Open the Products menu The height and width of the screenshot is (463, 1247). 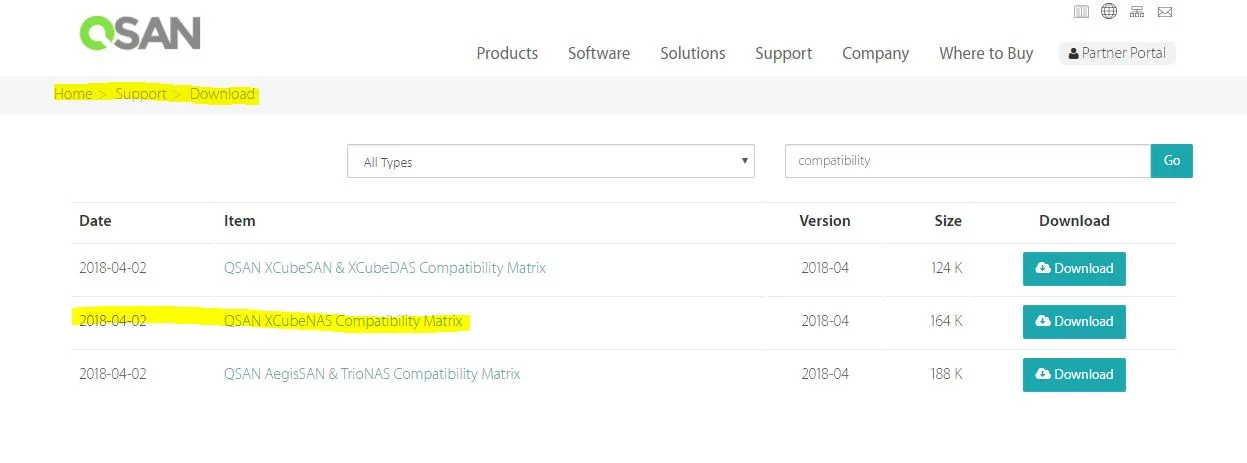coord(507,53)
